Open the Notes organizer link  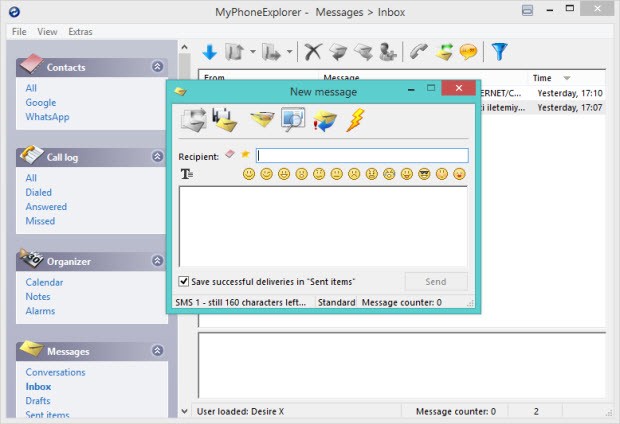(38, 296)
